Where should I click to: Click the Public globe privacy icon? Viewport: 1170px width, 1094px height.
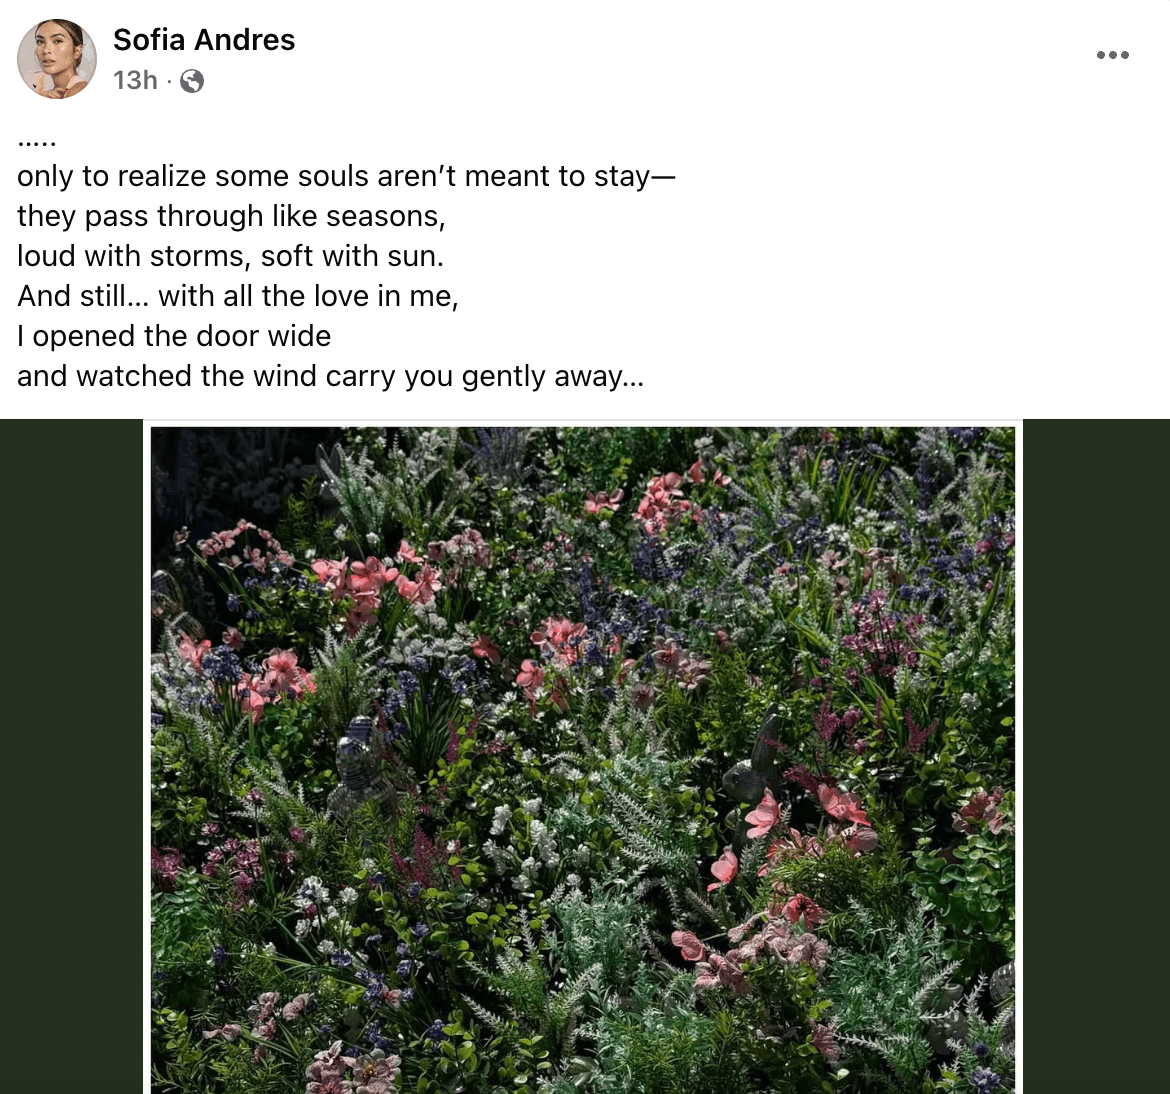(x=192, y=81)
